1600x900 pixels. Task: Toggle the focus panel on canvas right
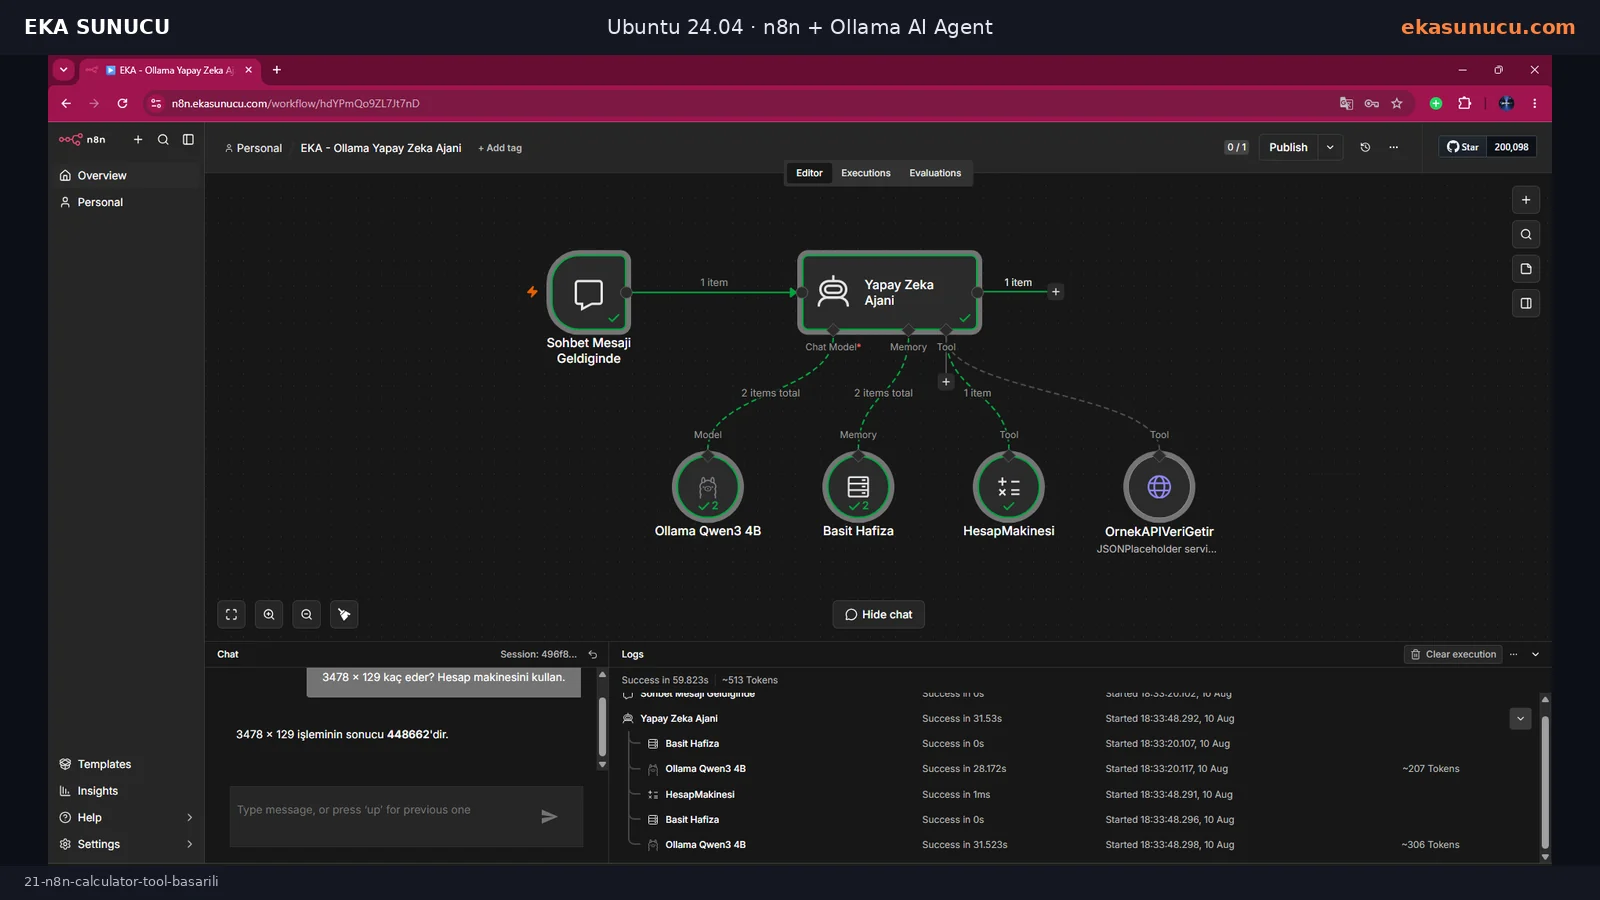point(1526,303)
